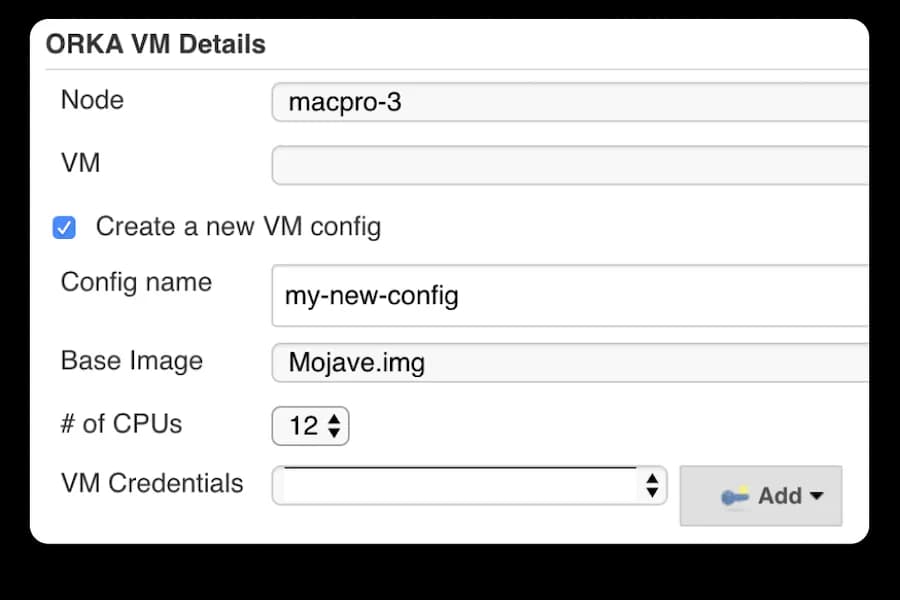Click the Base Image label
Screen dimensions: 900x600
pos(131,361)
